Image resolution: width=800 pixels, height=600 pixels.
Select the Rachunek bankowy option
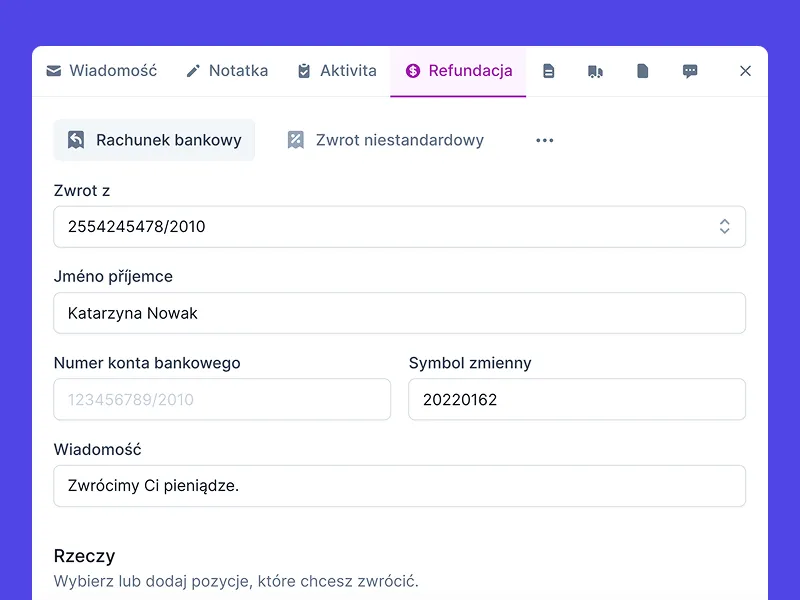tap(154, 140)
